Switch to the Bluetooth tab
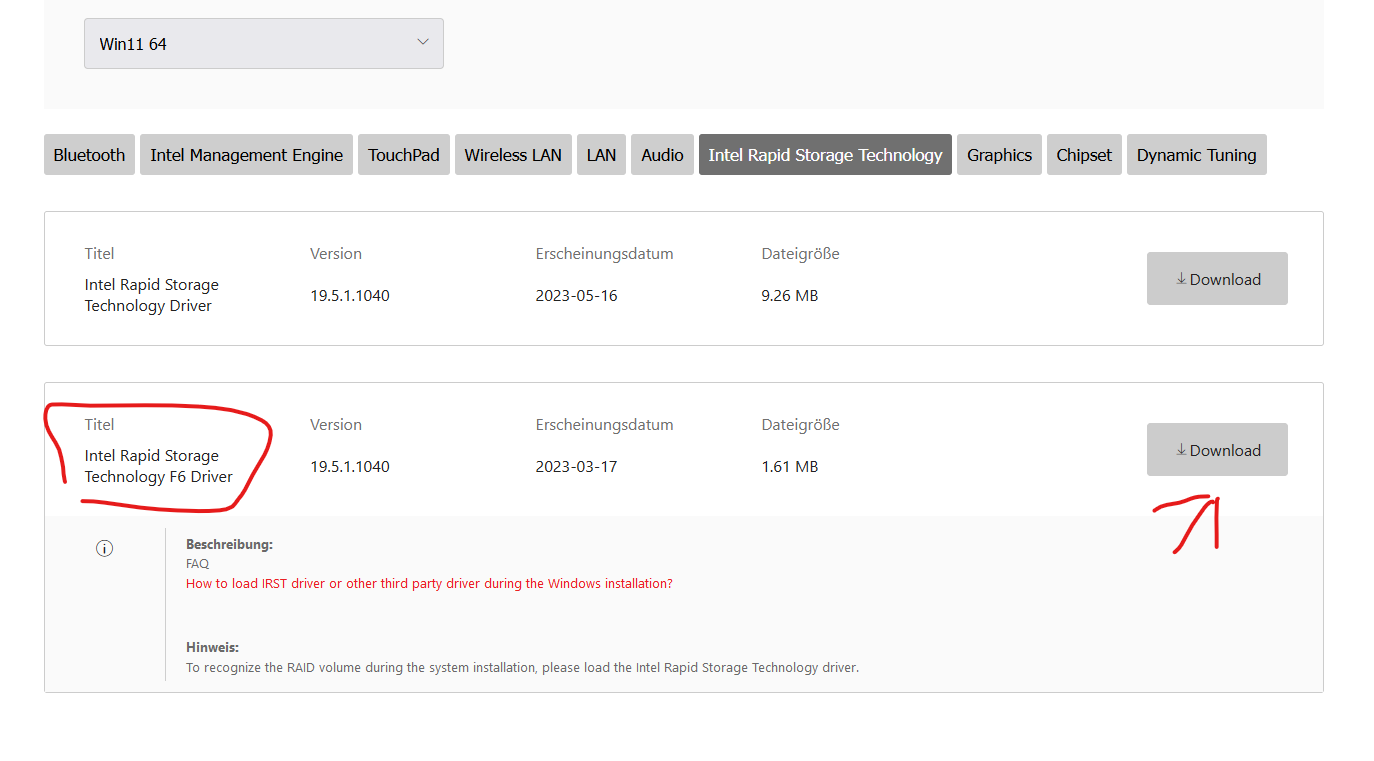1374x761 pixels. [89, 155]
